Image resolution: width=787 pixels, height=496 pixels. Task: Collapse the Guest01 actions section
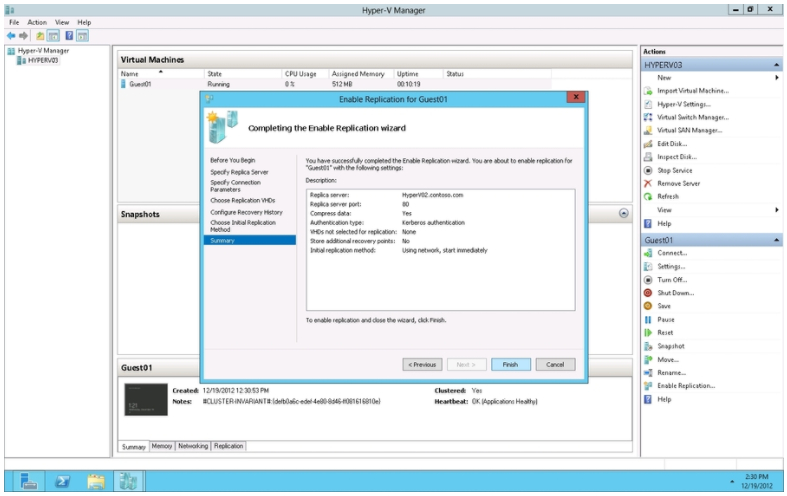(x=776, y=240)
